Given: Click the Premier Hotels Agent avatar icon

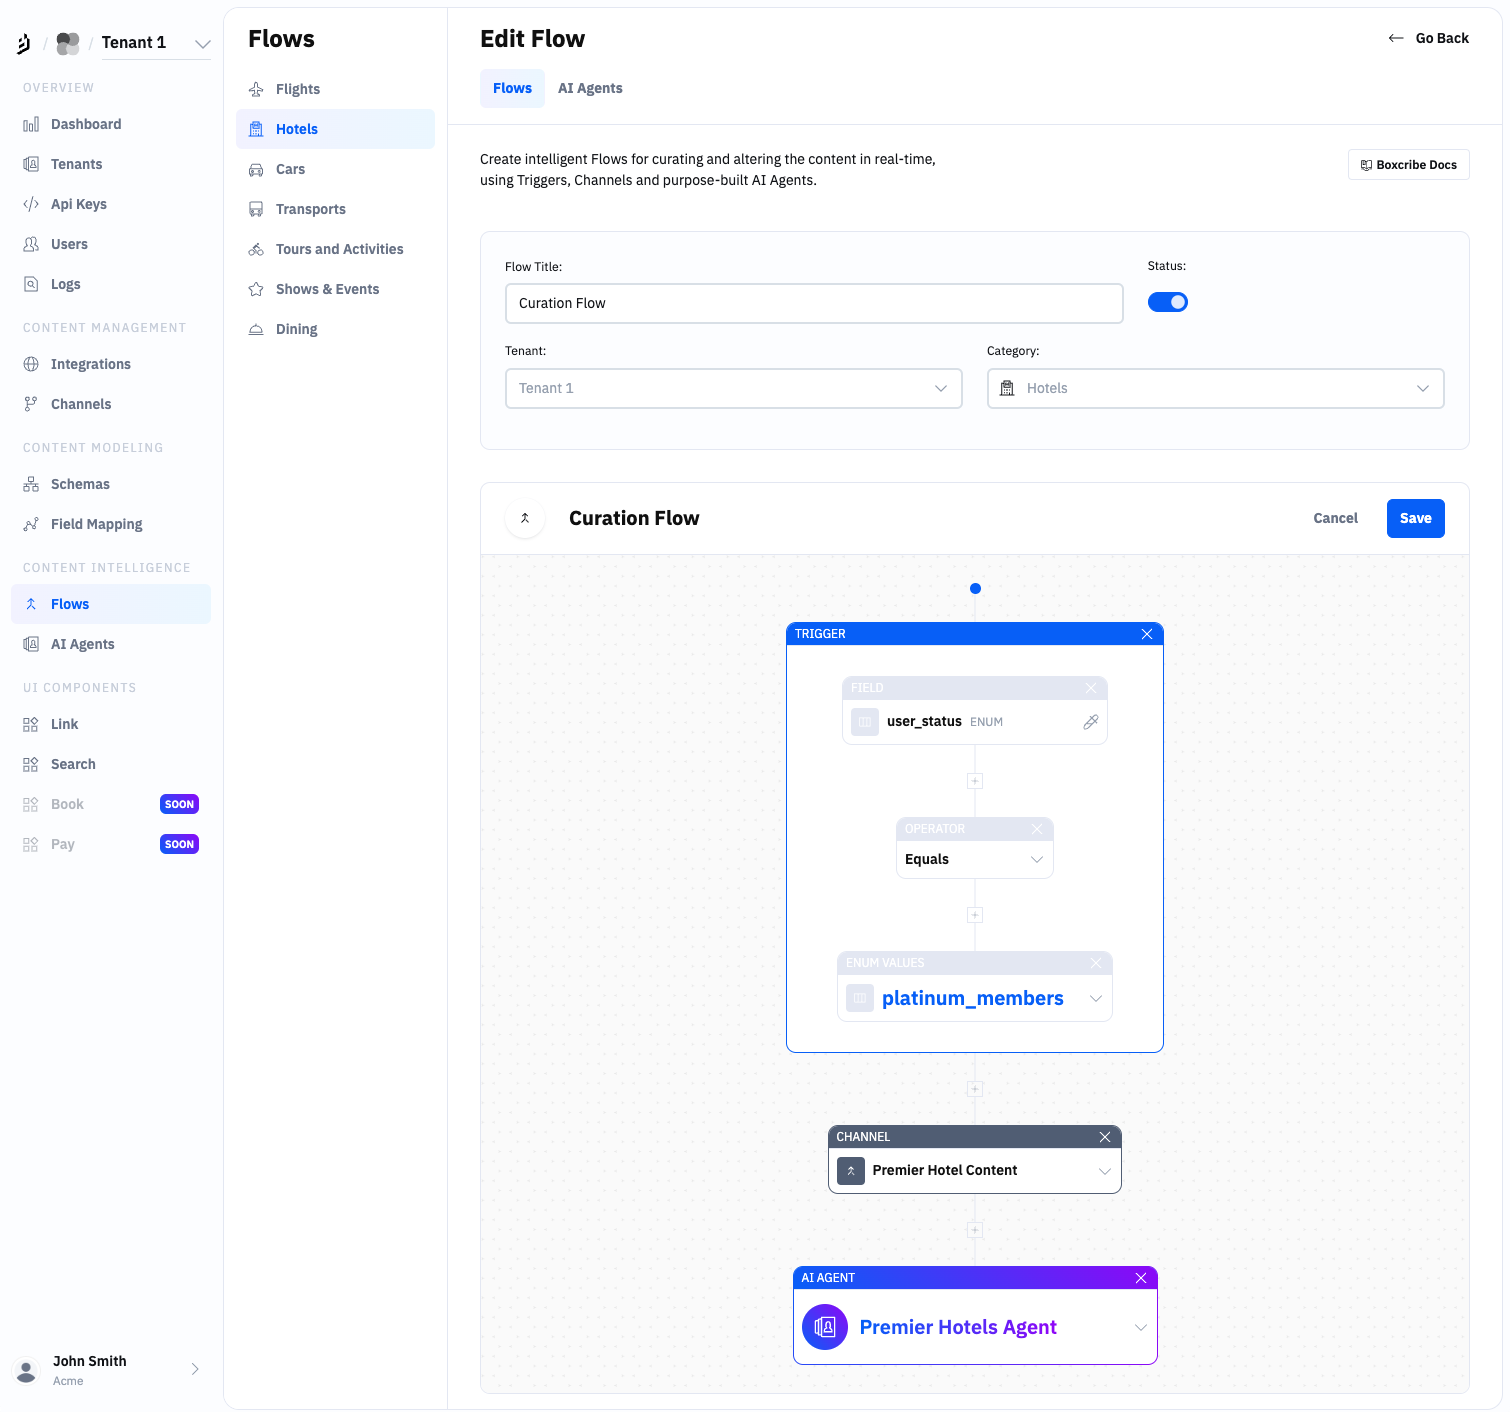Looking at the screenshot, I should click(824, 1327).
